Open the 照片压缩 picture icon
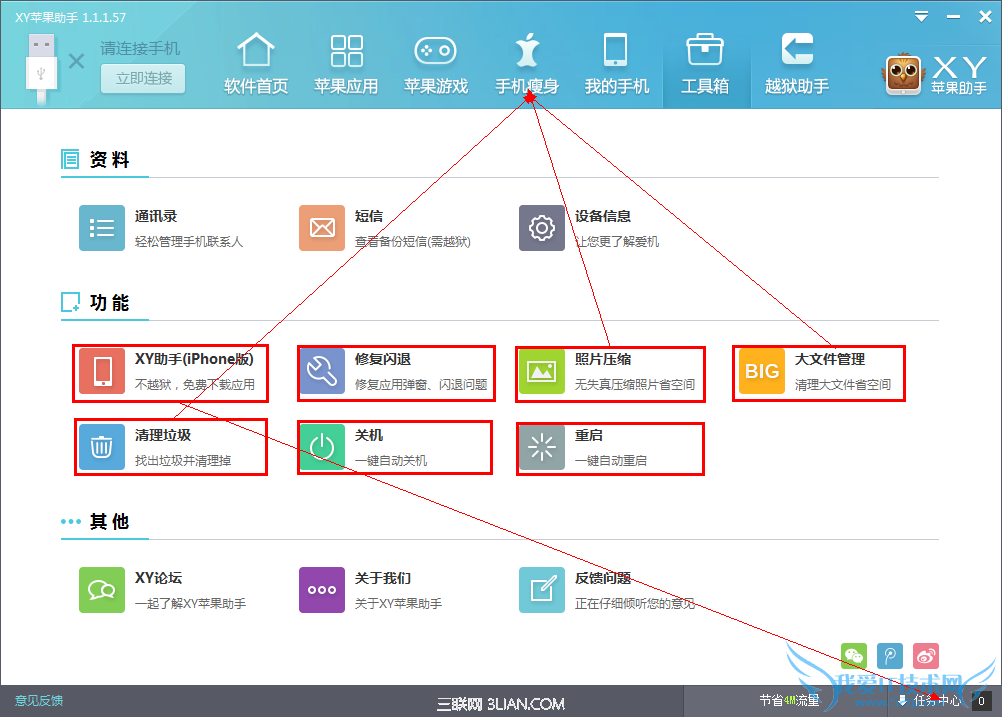The height and width of the screenshot is (717, 1002). pyautogui.click(x=541, y=371)
